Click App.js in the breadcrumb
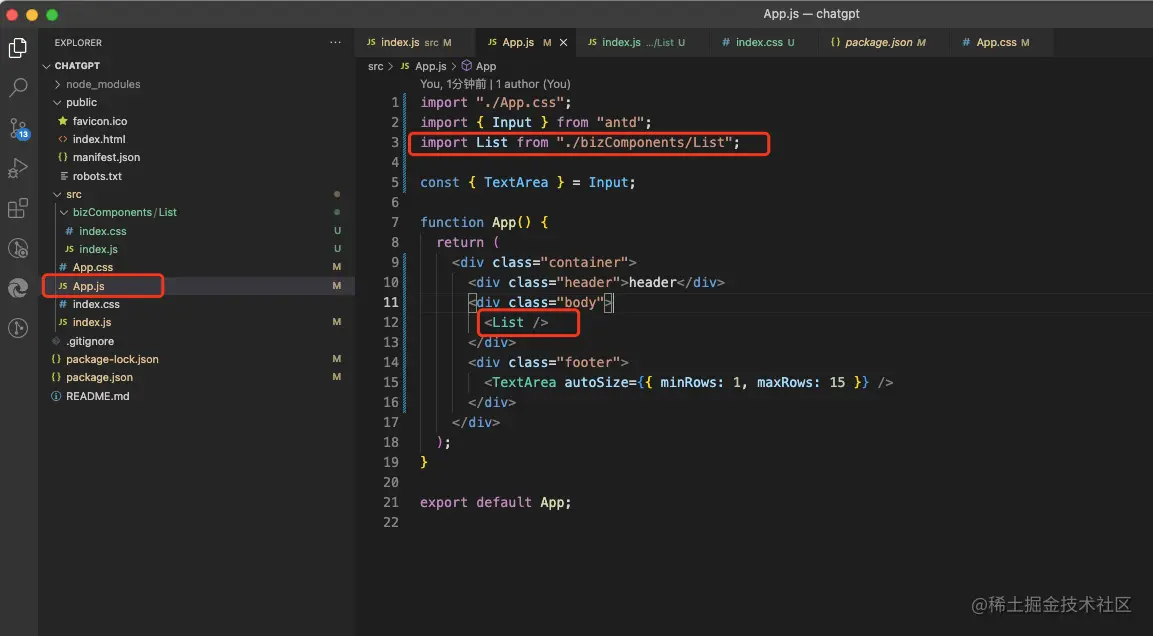Image resolution: width=1153 pixels, height=636 pixels. point(430,66)
